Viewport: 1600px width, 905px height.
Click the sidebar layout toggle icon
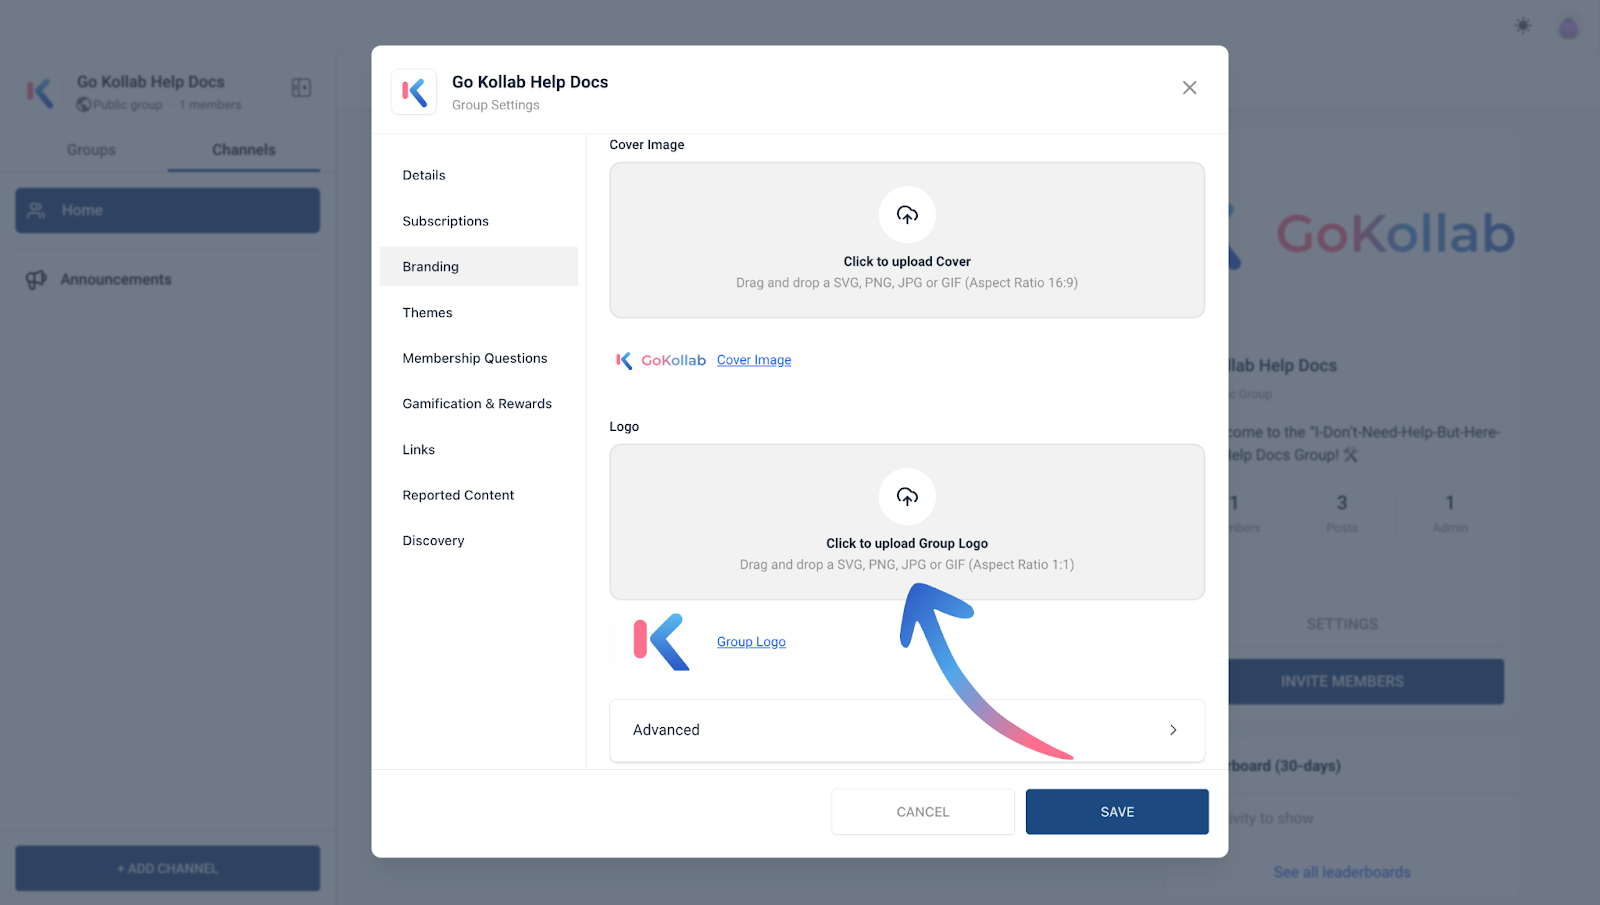tap(301, 88)
